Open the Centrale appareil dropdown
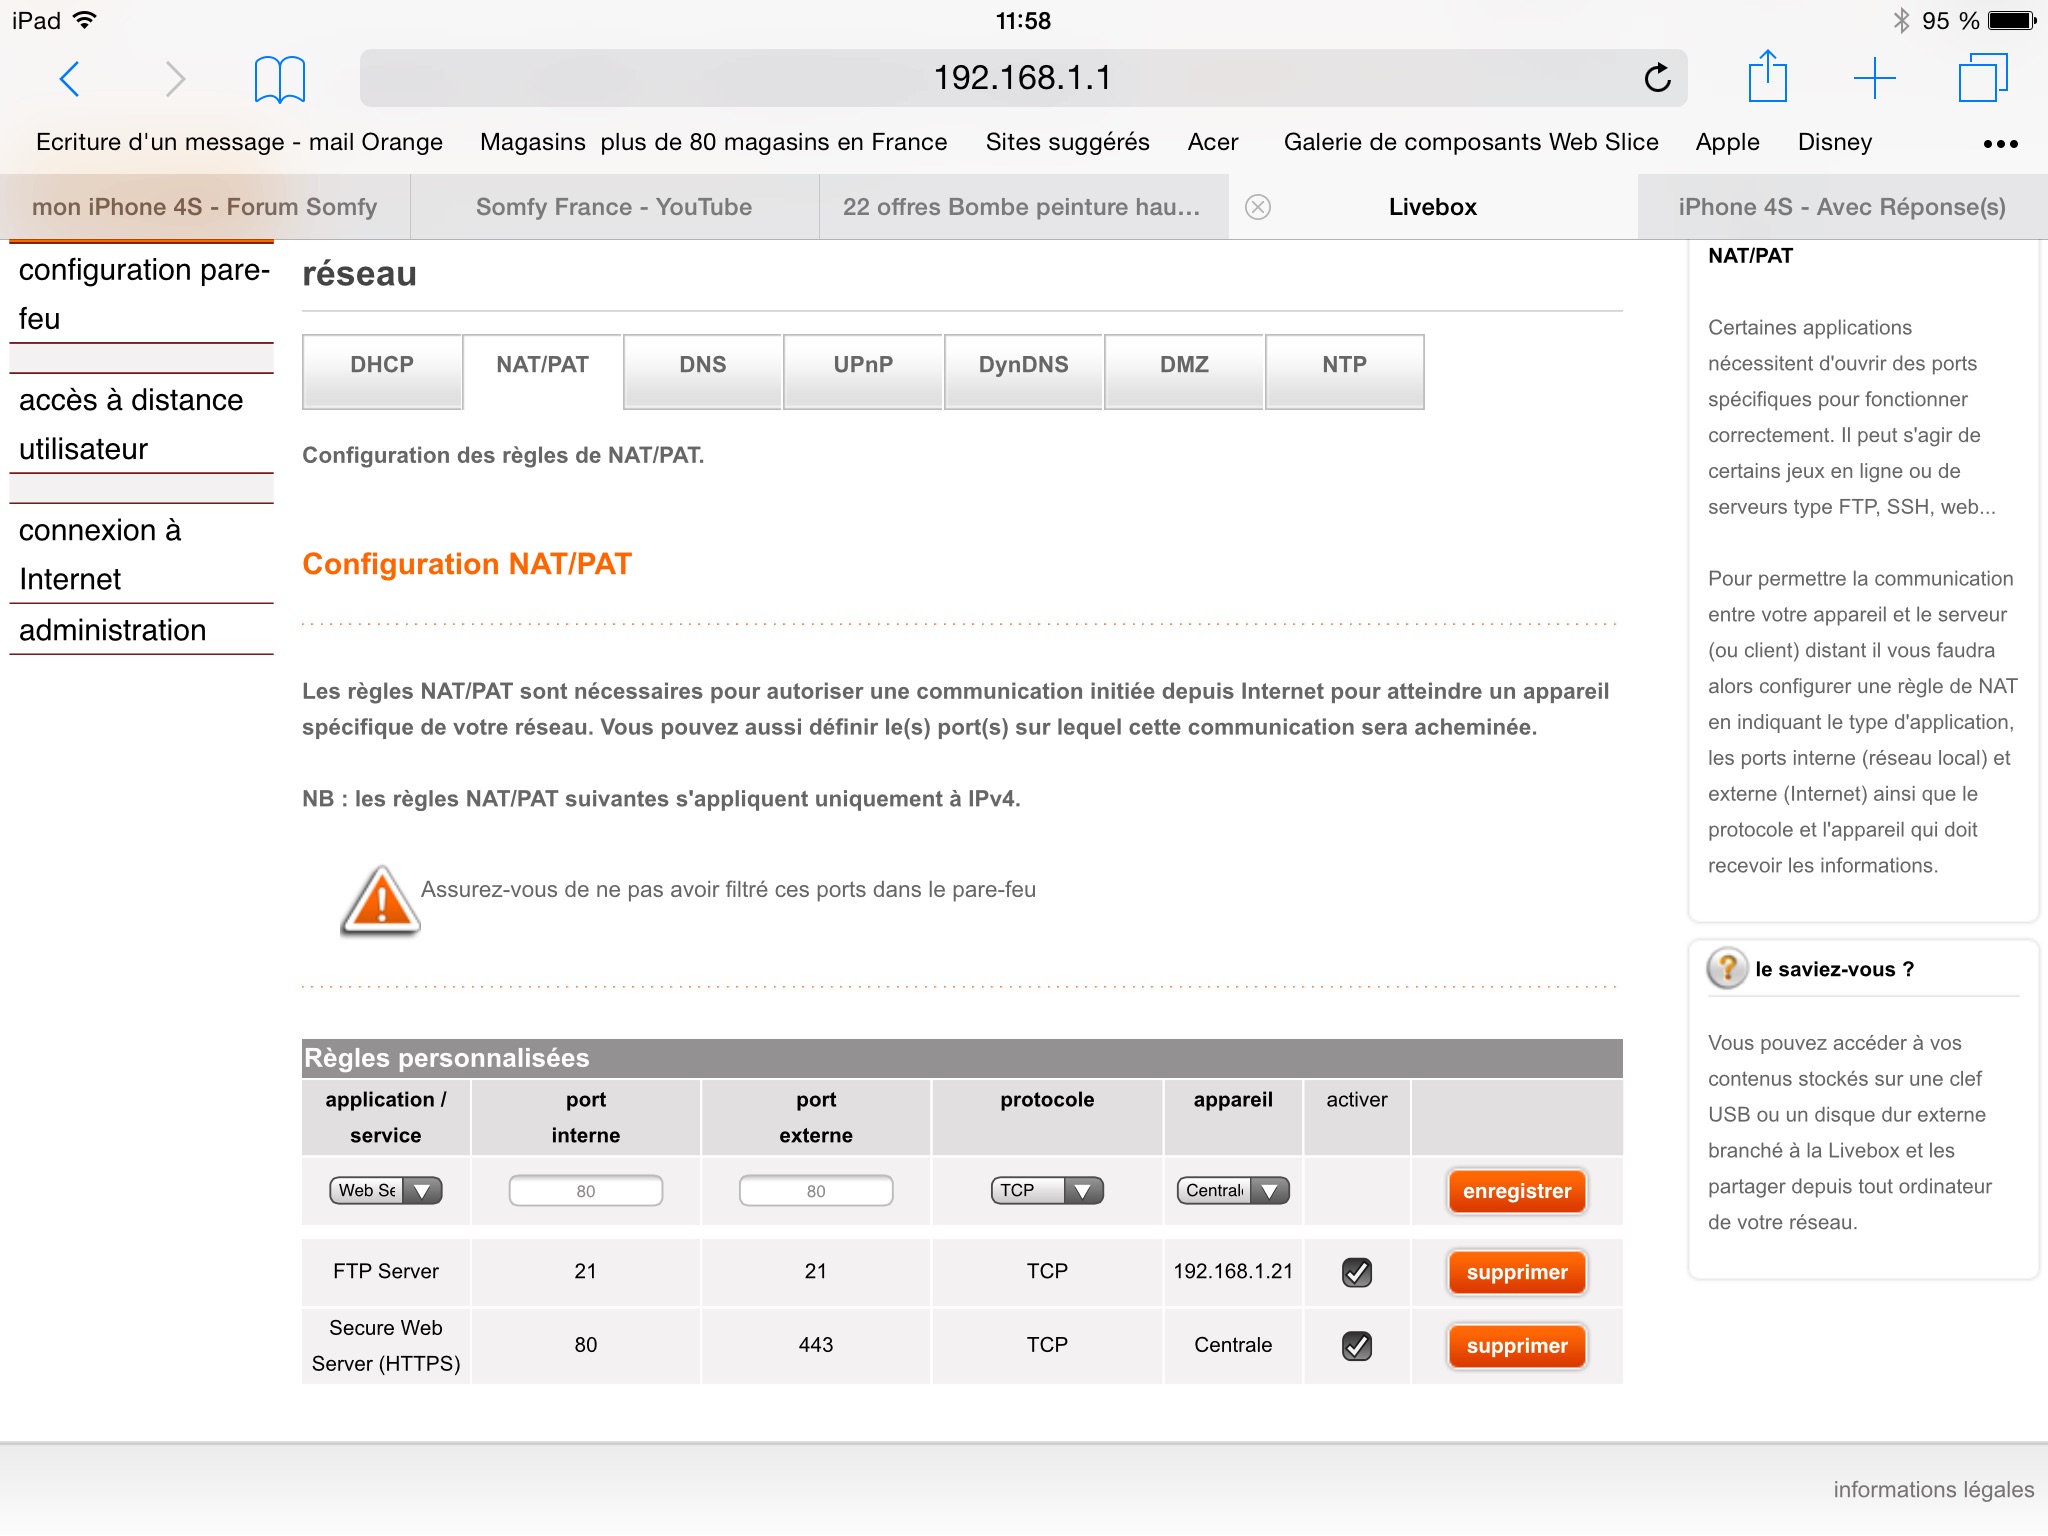Screen dimensions: 2048x1536 (1232, 1190)
